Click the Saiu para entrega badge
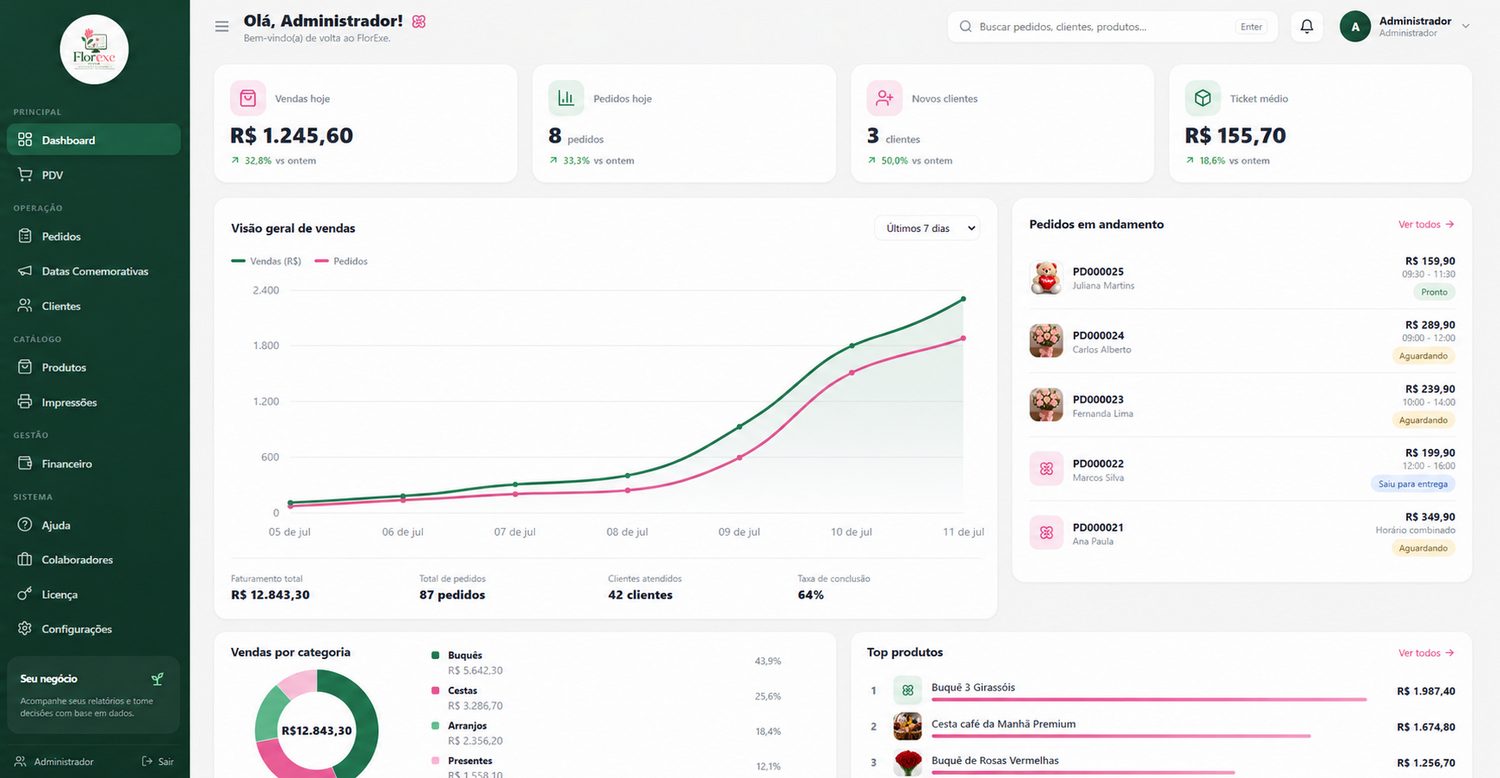1500x778 pixels. pyautogui.click(x=1412, y=484)
